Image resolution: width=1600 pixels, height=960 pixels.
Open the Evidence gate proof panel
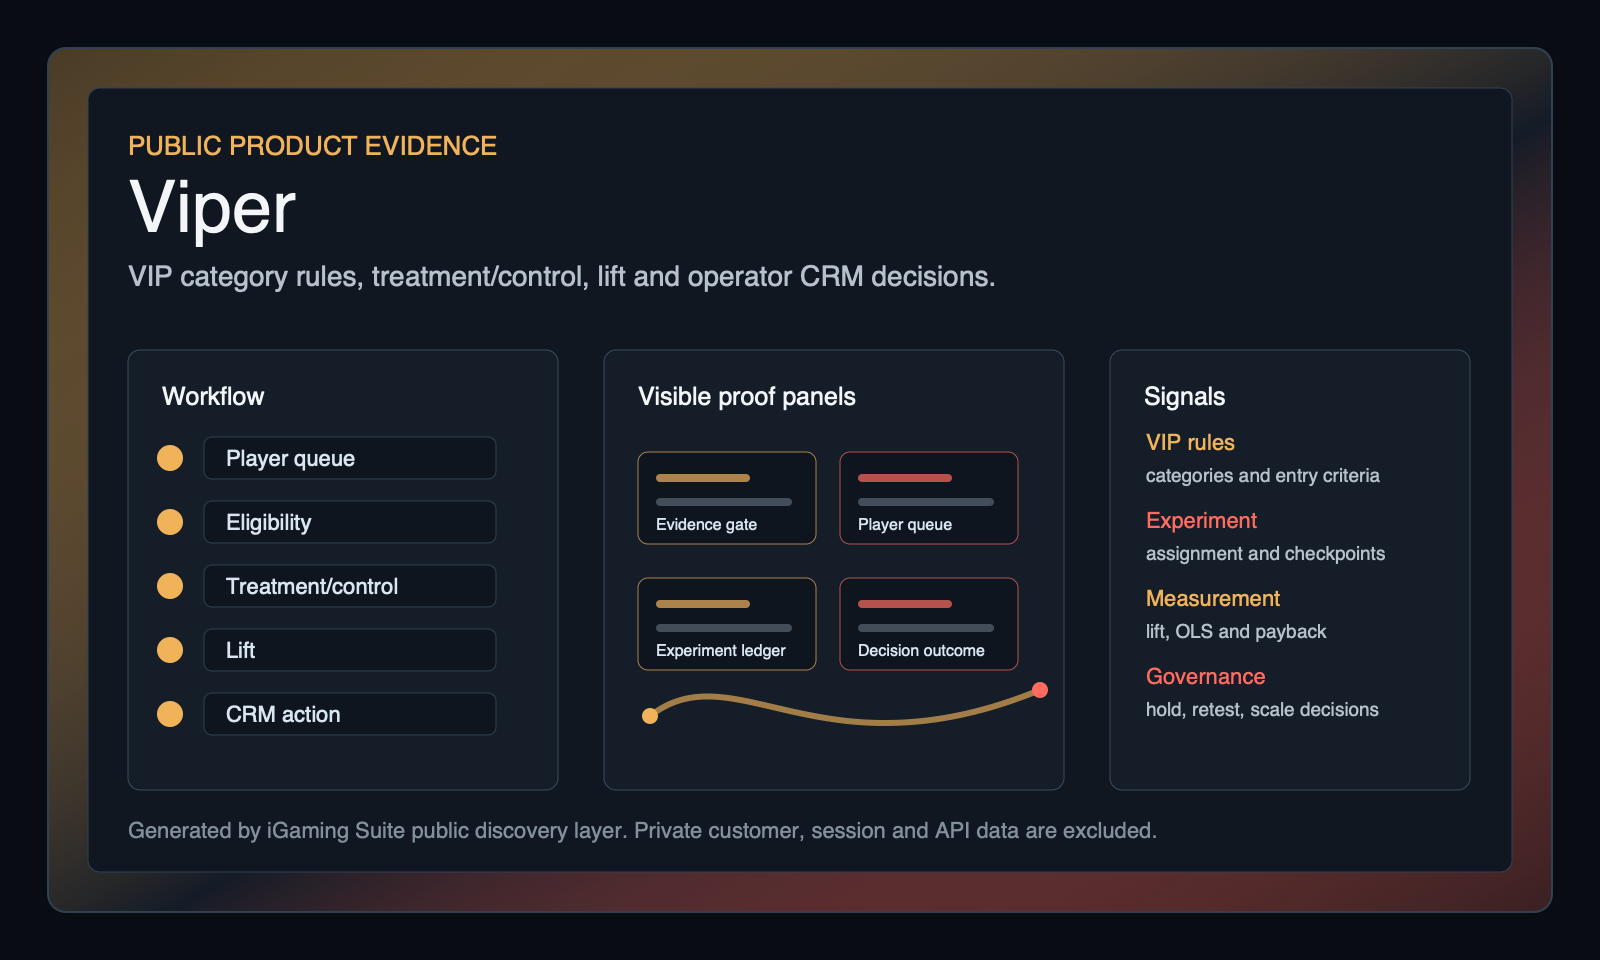click(x=727, y=498)
